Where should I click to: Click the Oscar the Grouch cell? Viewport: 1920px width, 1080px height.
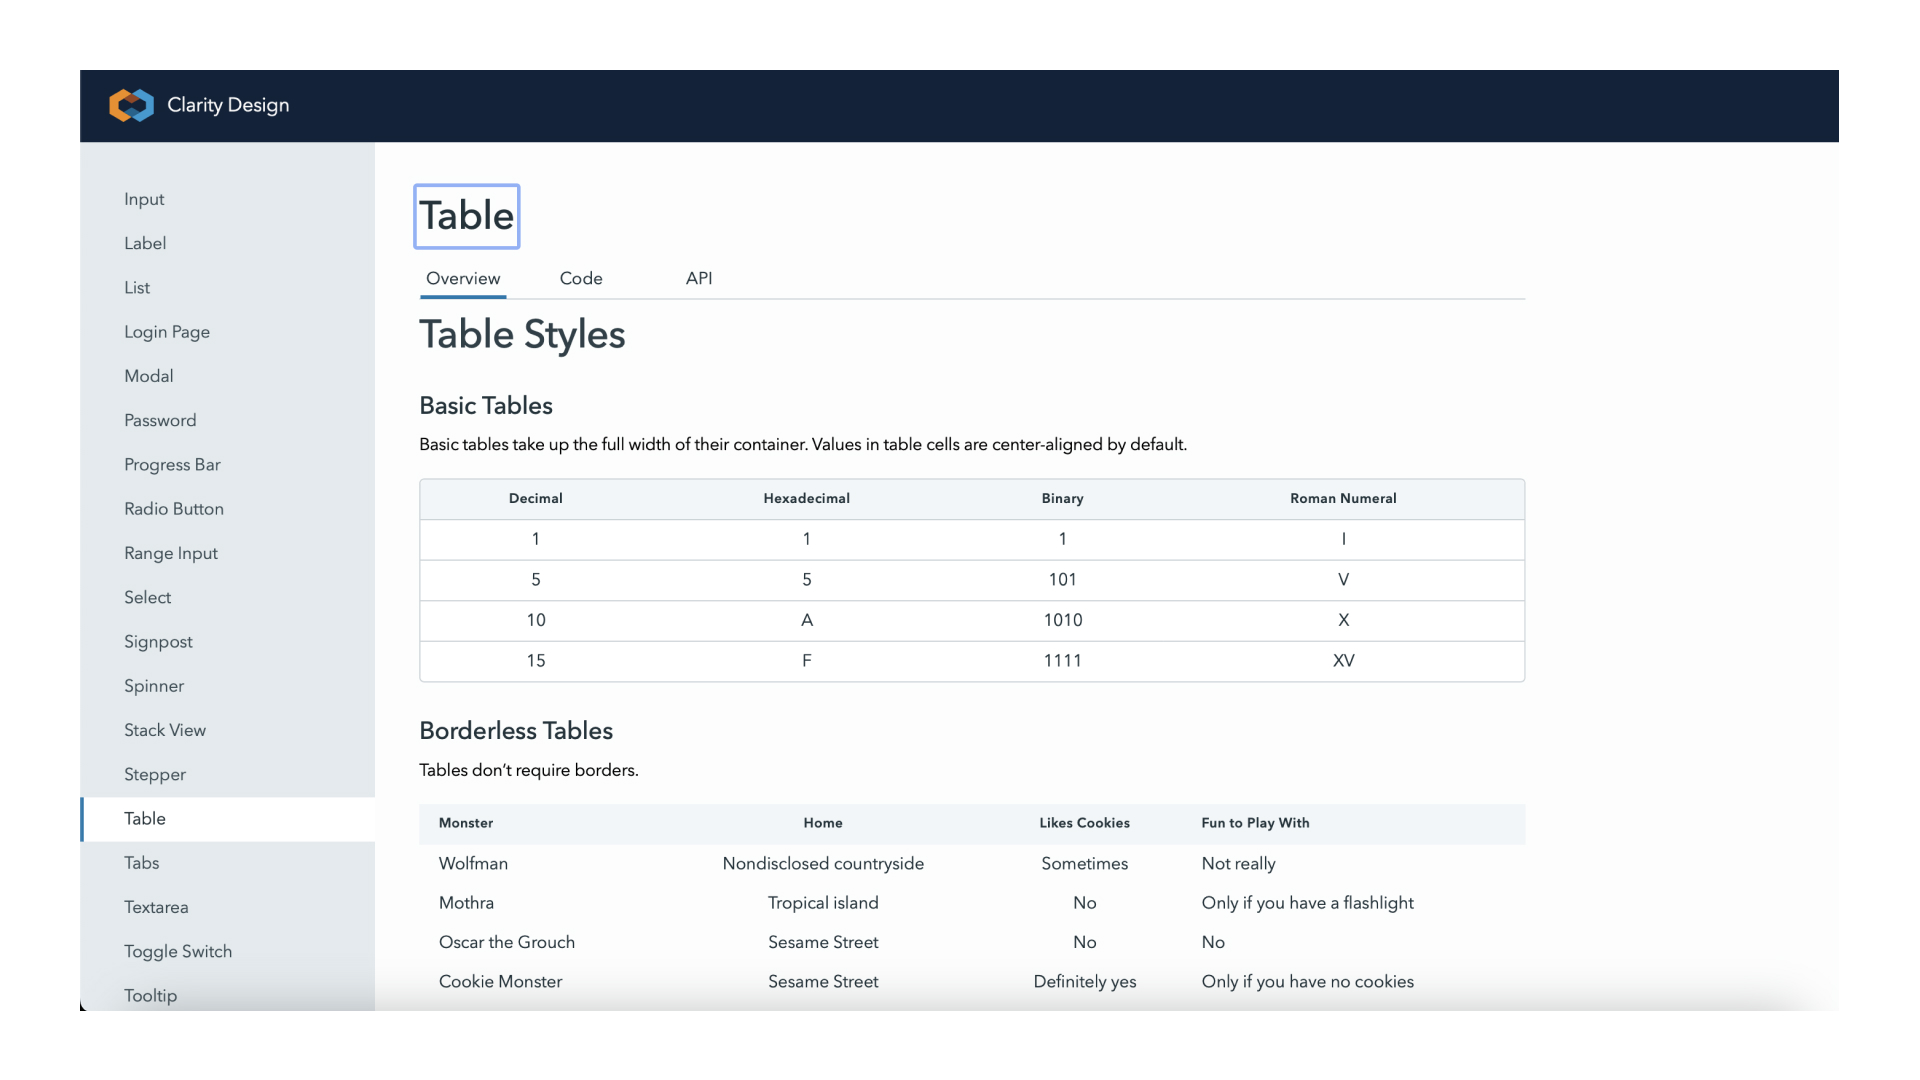point(507,942)
